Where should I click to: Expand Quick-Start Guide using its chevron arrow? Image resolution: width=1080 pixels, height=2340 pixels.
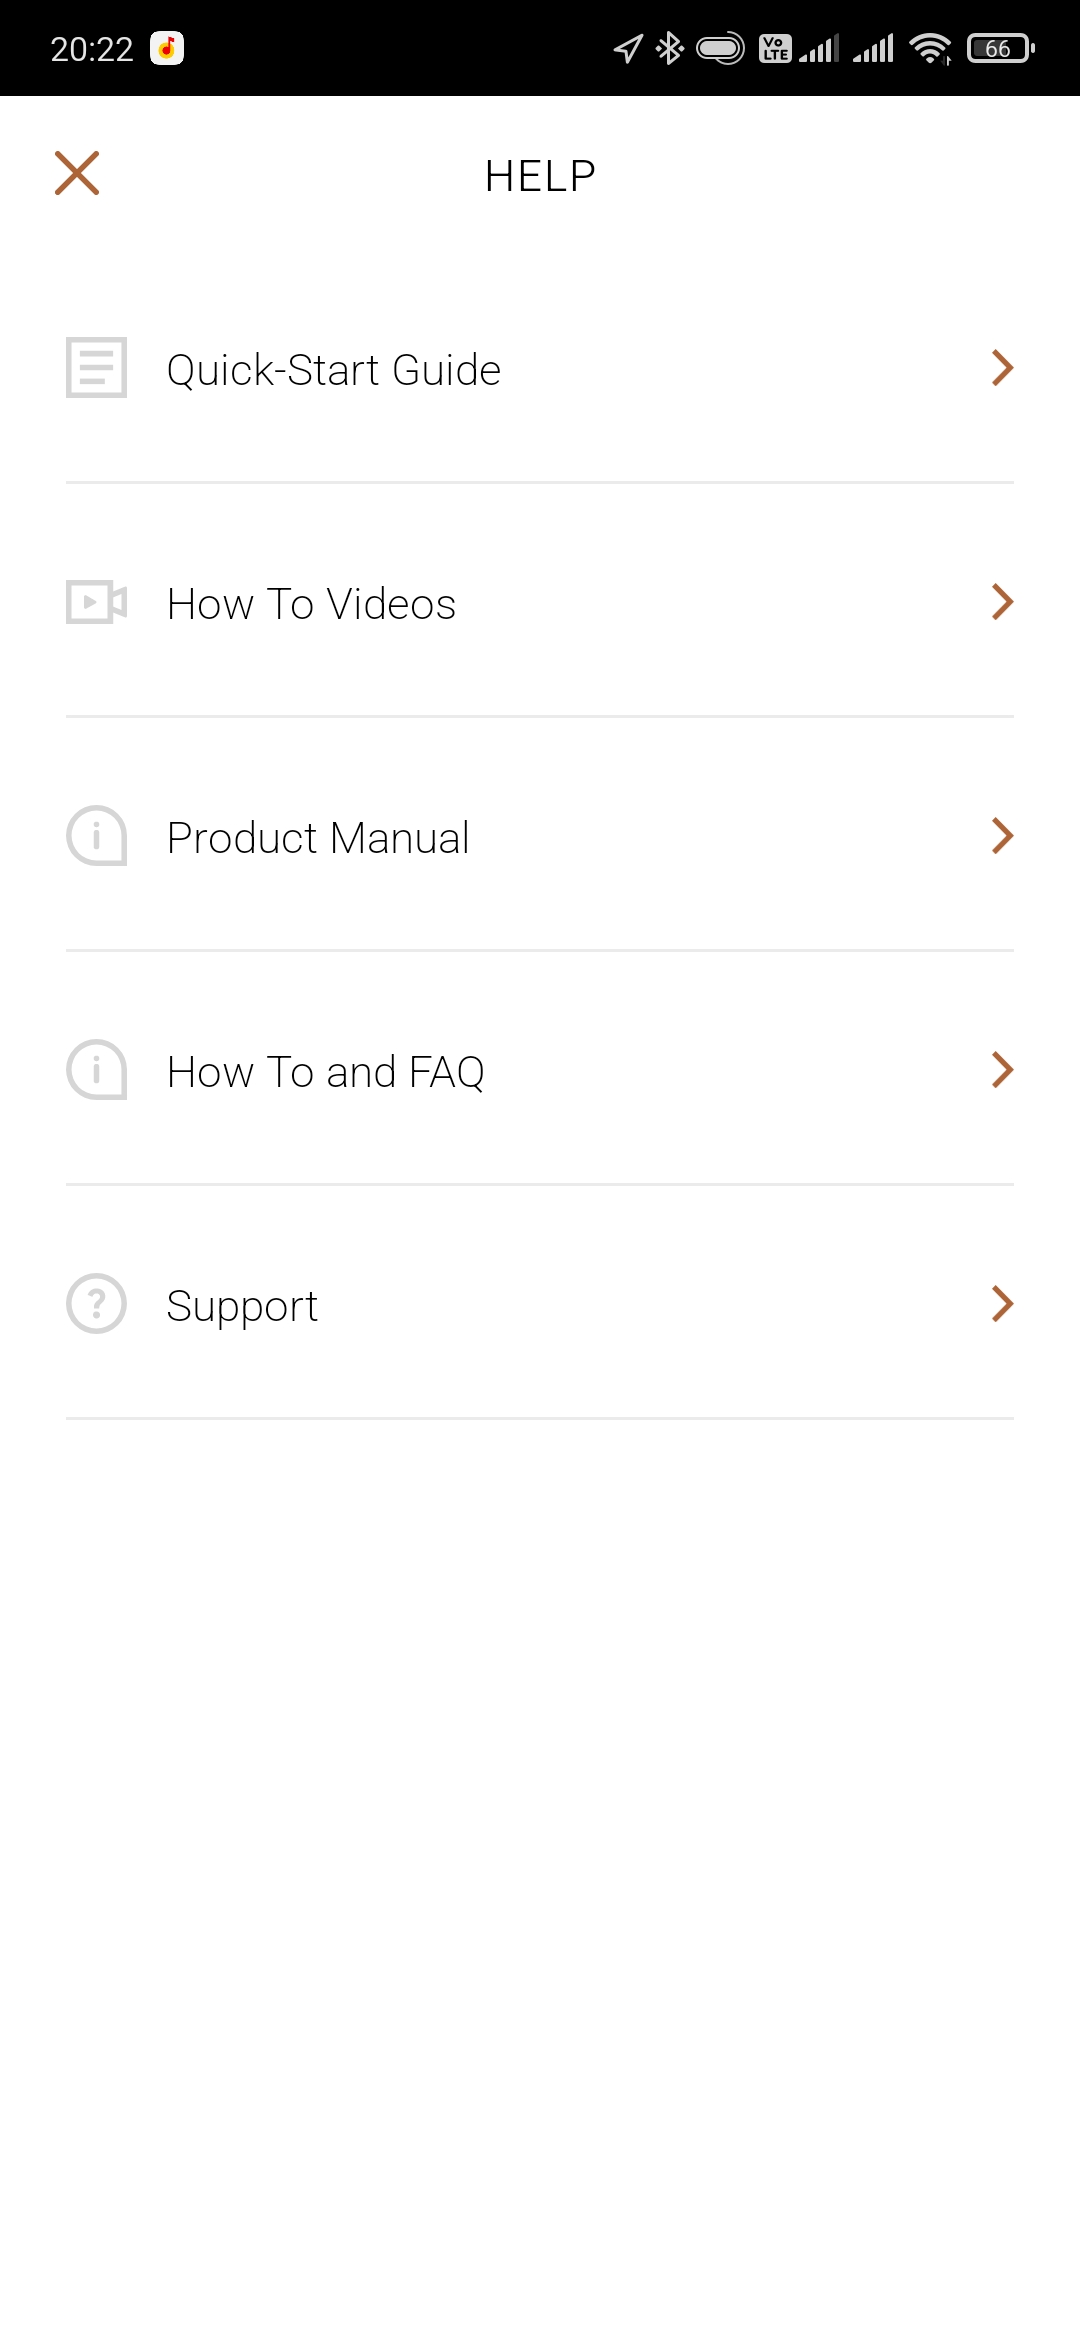[1002, 368]
